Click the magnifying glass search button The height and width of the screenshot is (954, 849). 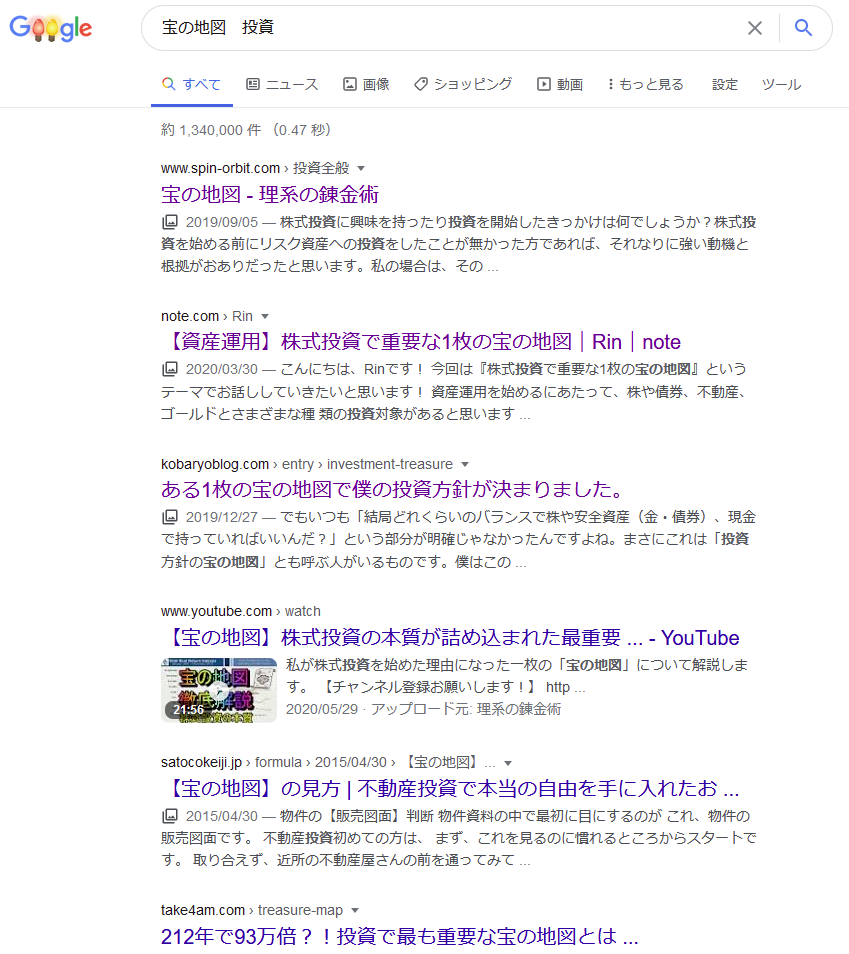point(803,28)
